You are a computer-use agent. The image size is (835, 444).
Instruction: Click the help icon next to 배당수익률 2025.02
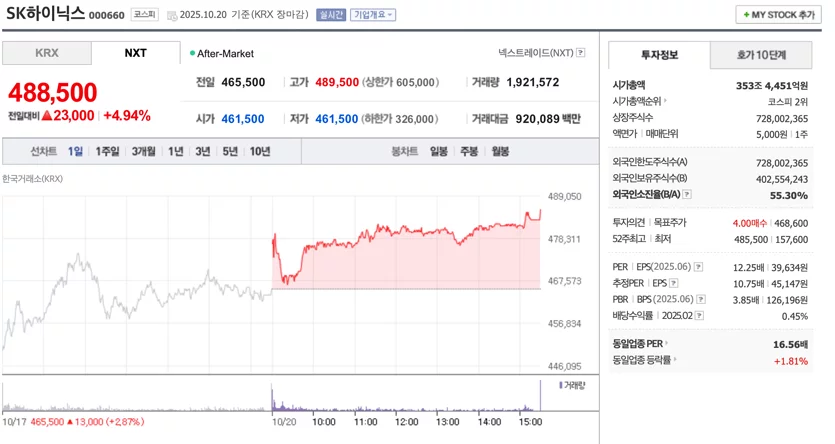699,316
